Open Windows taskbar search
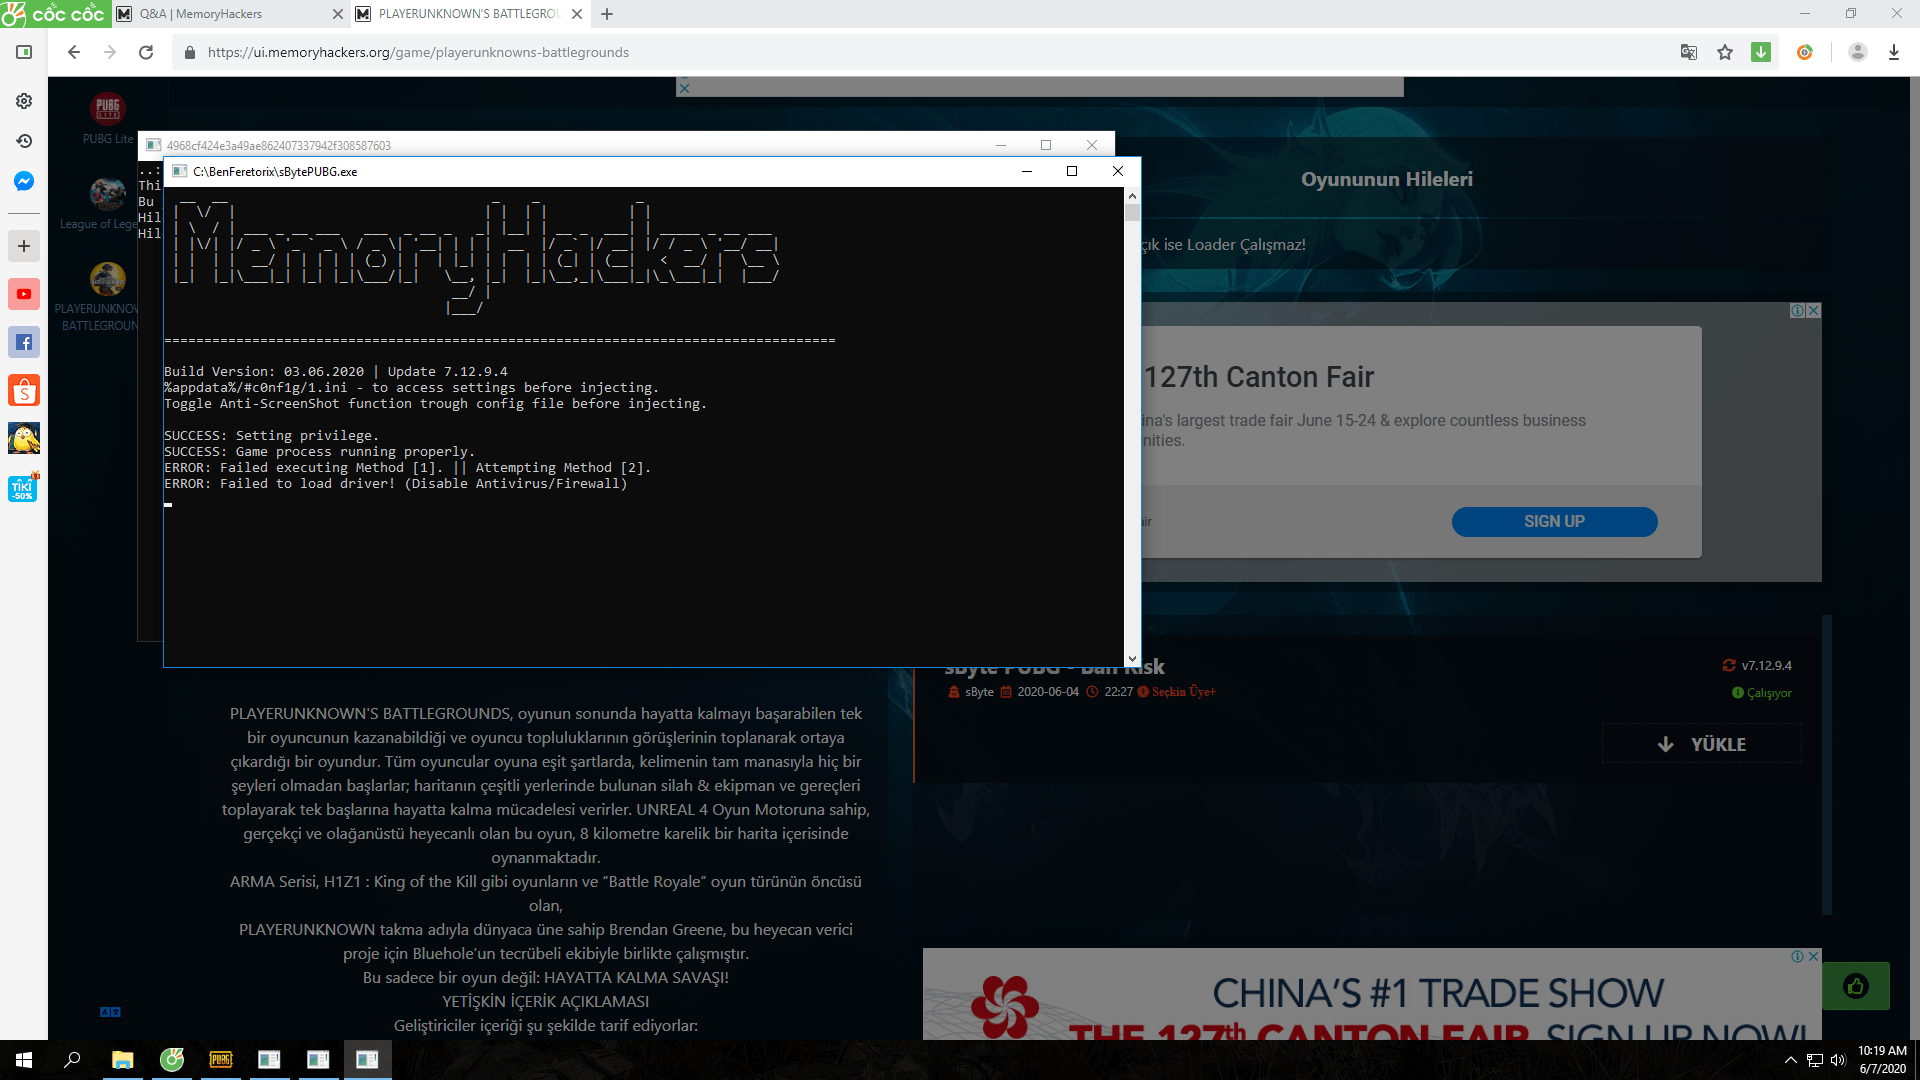Screen dimensions: 1920x1080 tap(72, 1060)
